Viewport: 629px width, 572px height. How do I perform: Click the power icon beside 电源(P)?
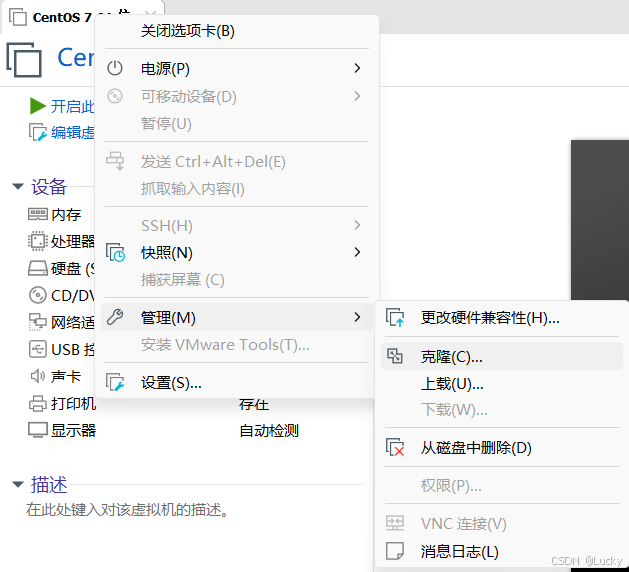click(x=115, y=68)
